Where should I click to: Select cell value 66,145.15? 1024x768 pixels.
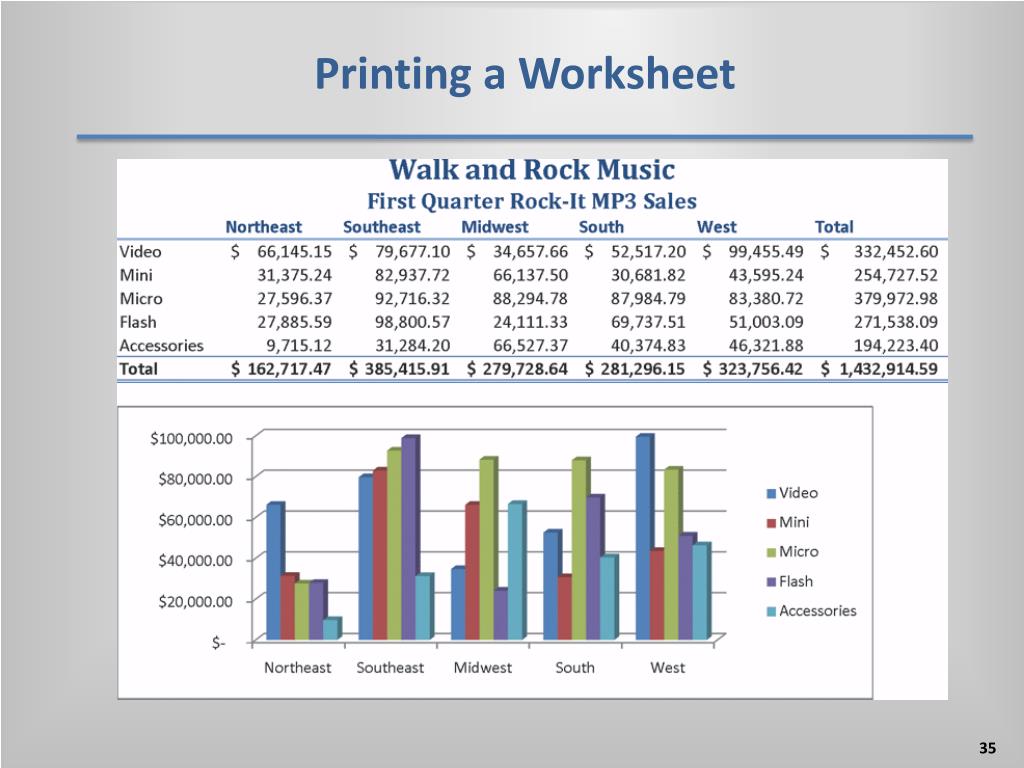pos(294,251)
